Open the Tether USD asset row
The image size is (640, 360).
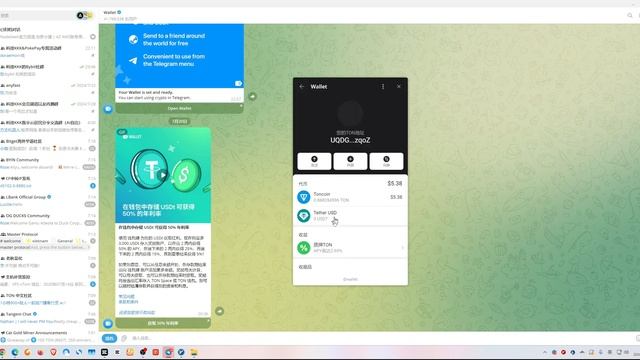coord(350,216)
